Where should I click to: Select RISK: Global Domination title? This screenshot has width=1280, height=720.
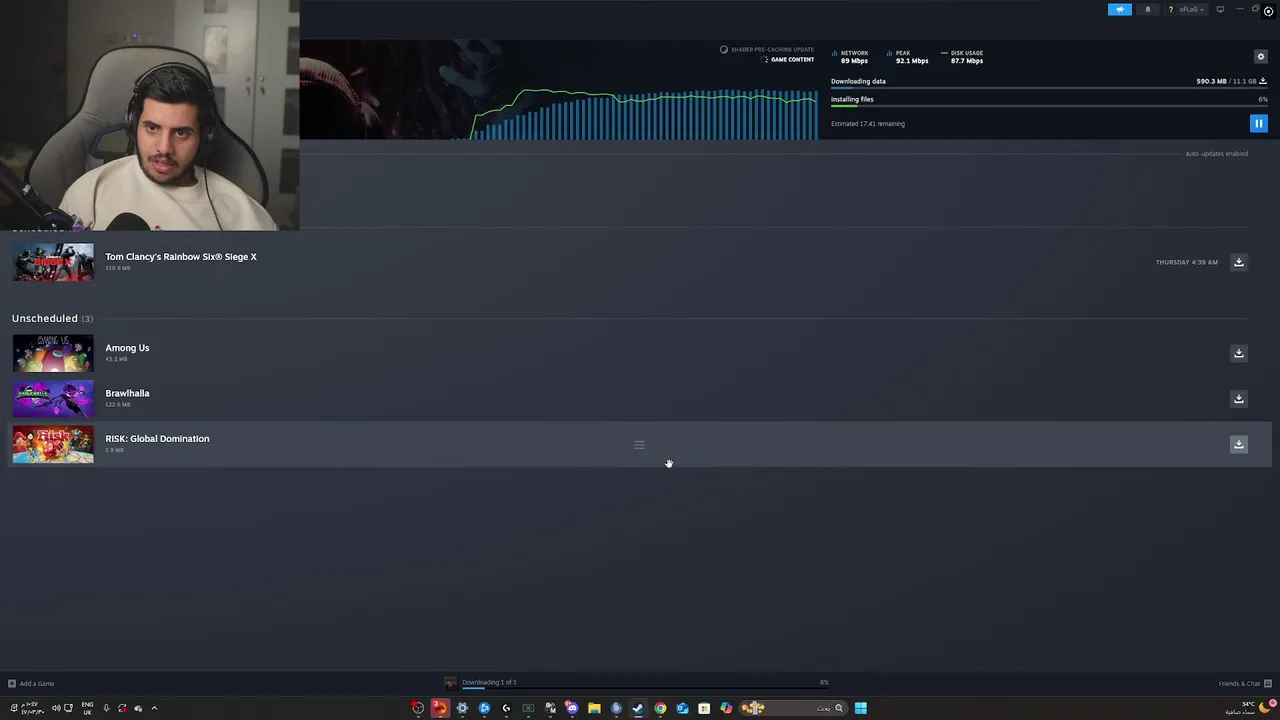point(157,438)
